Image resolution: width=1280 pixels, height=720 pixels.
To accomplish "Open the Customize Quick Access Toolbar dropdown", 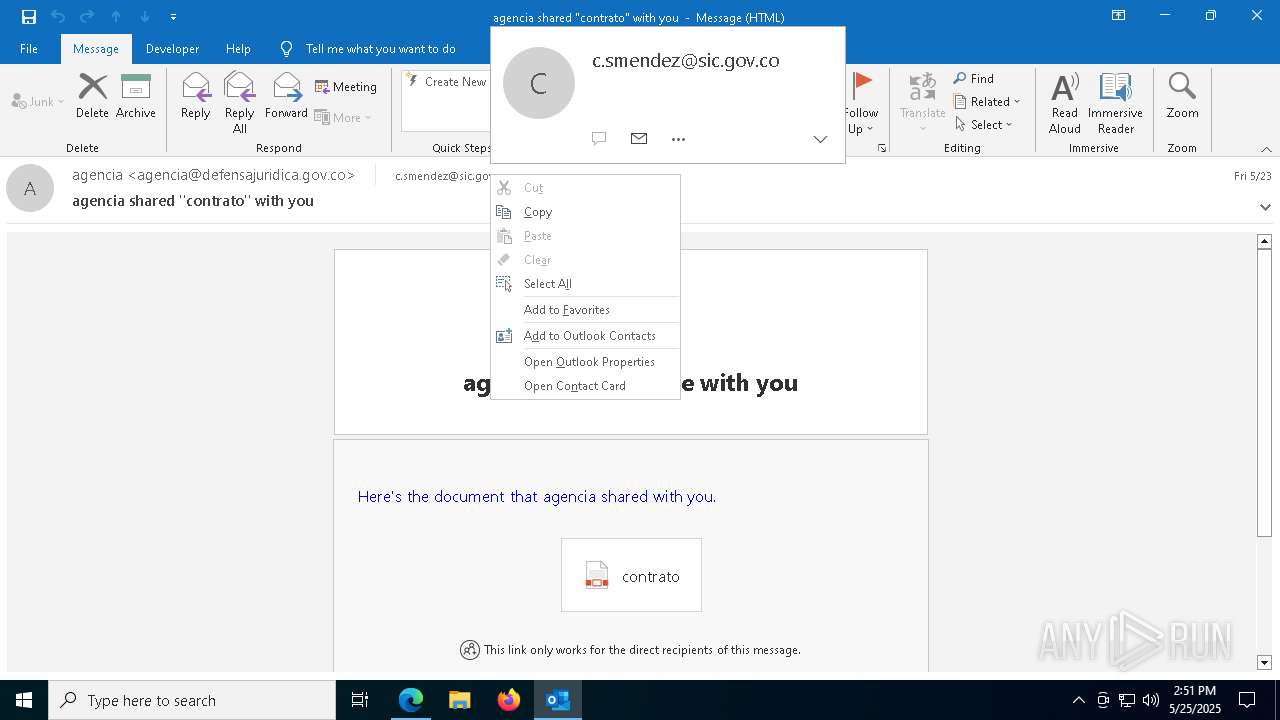I will click(x=173, y=17).
